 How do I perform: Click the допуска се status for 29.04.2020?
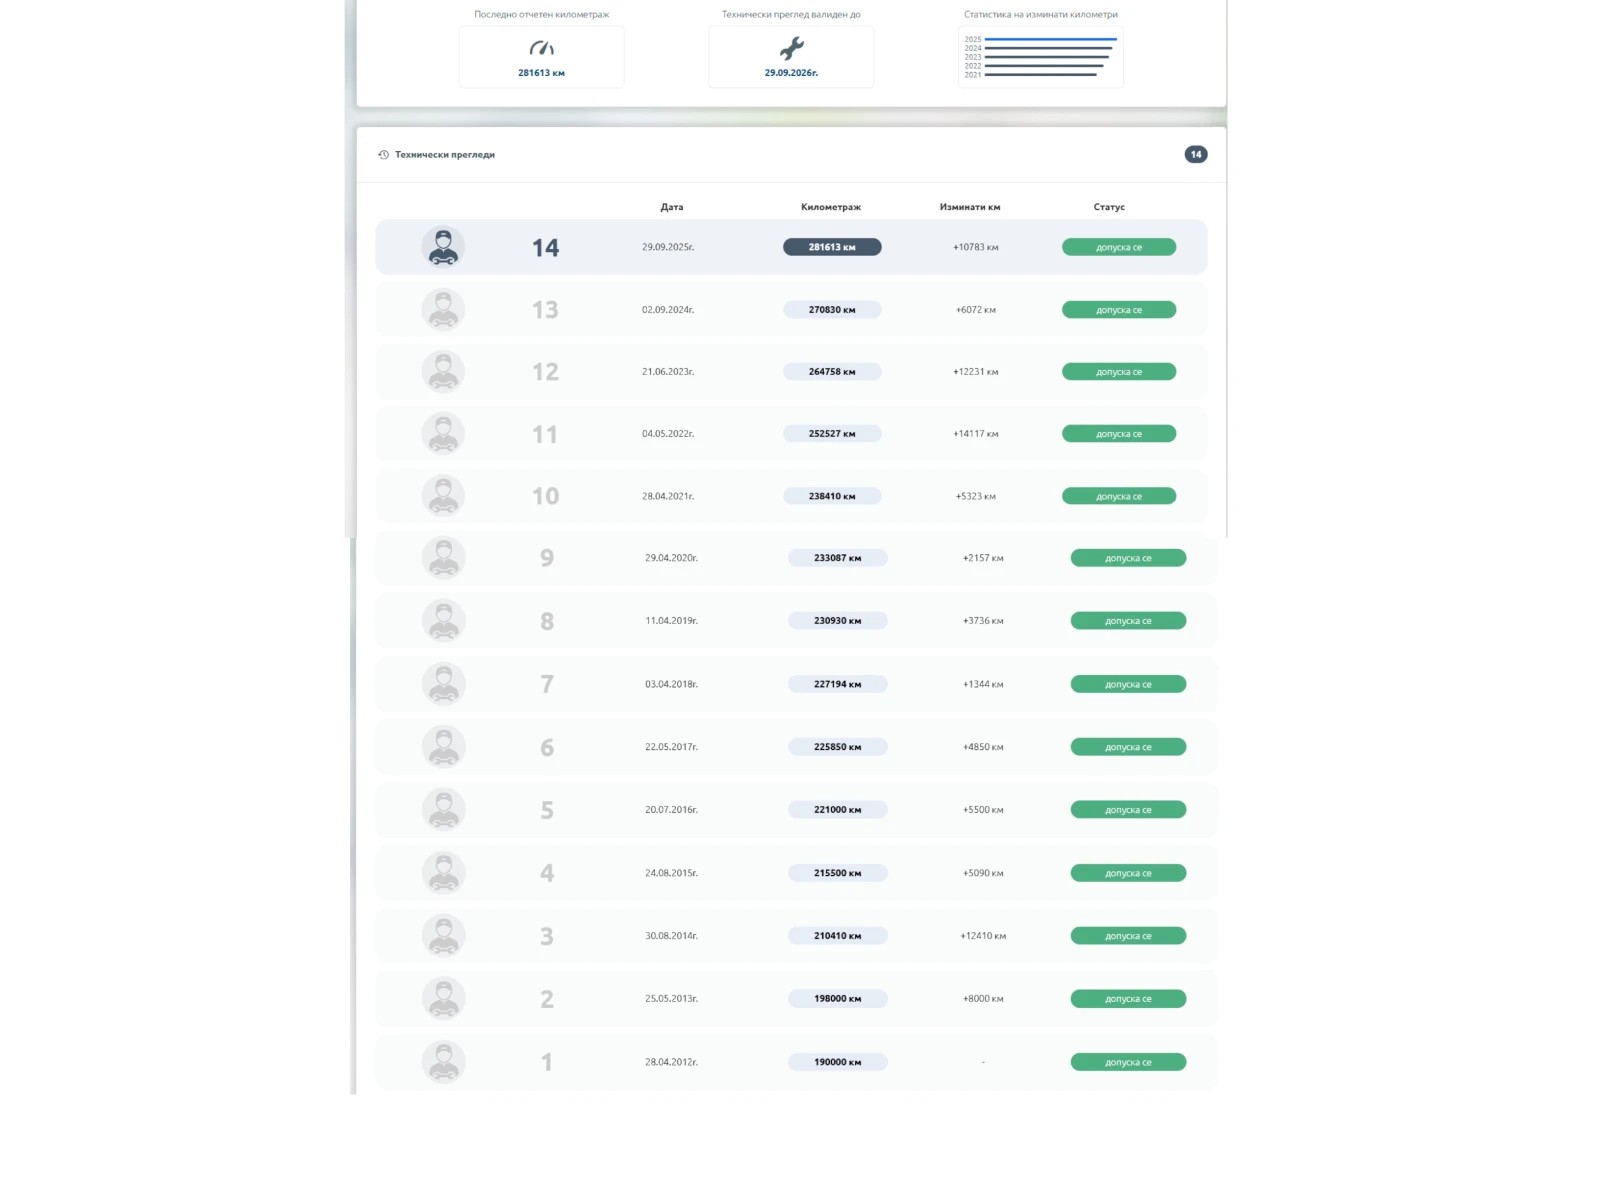(1127, 558)
